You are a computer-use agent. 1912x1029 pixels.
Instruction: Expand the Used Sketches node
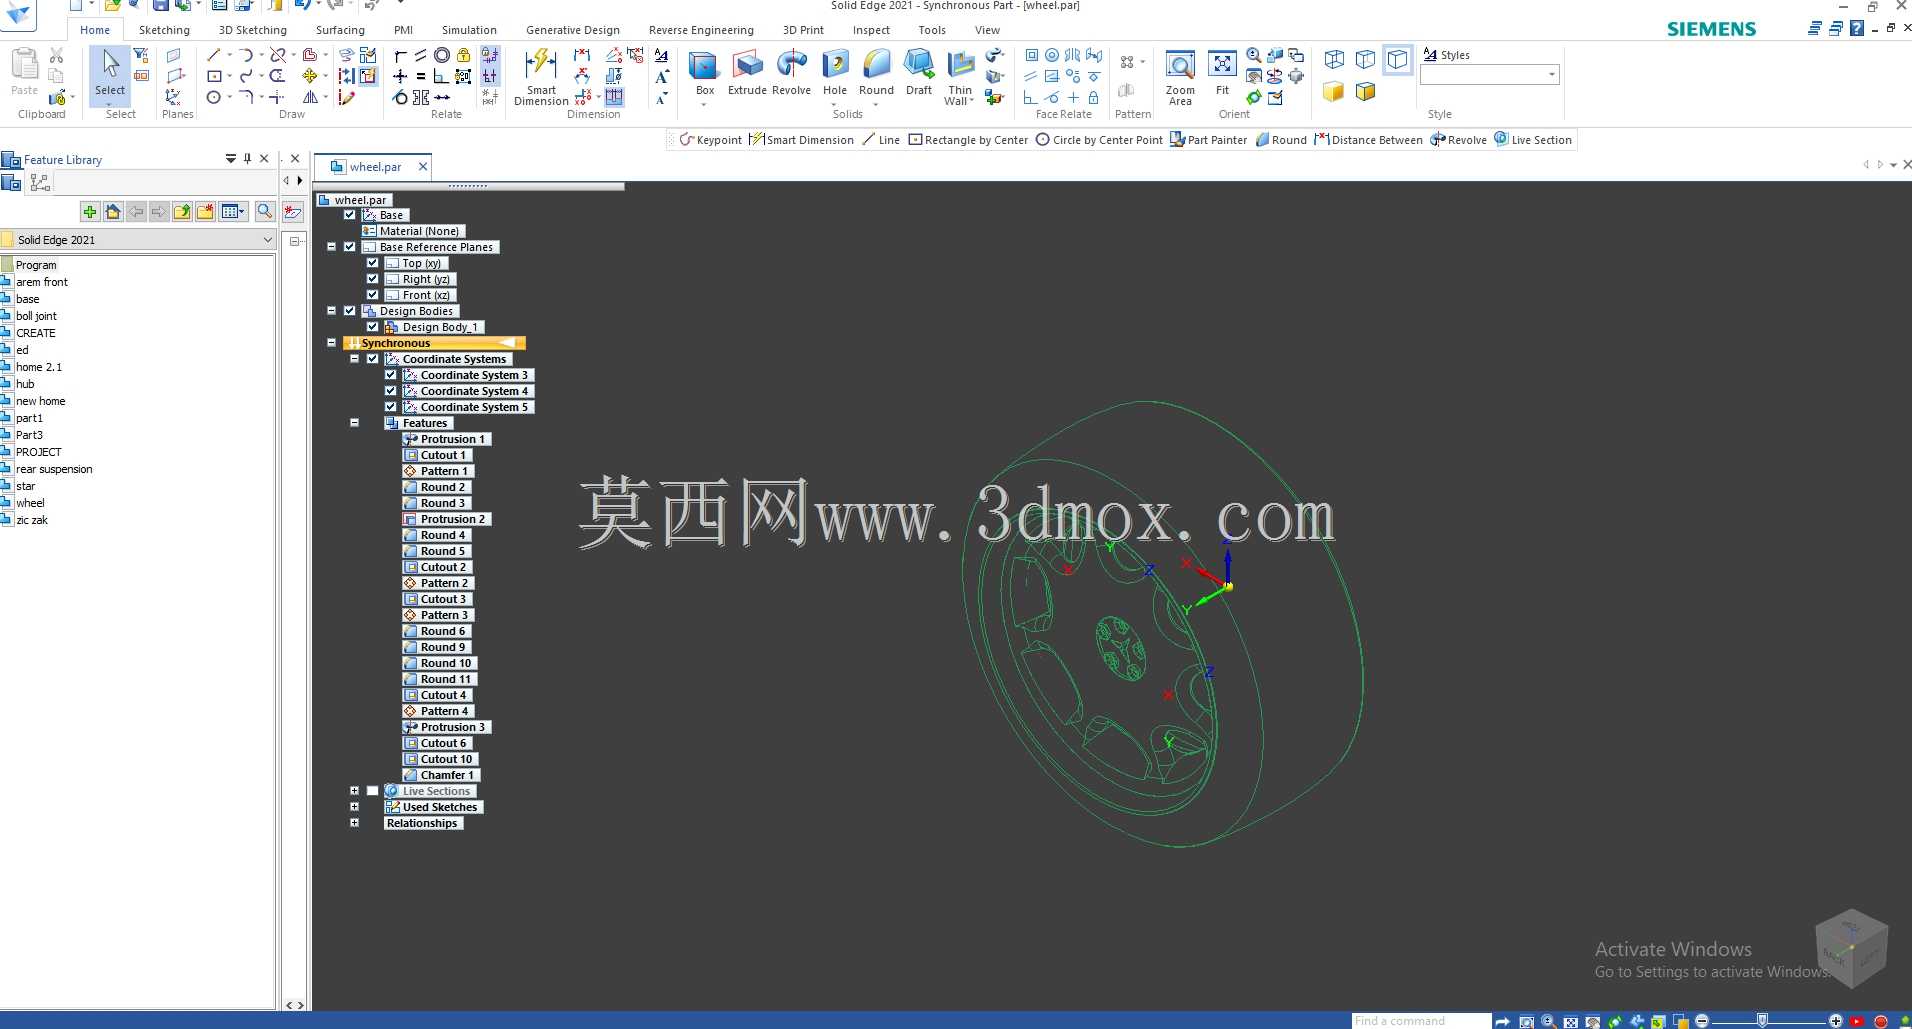(x=354, y=807)
